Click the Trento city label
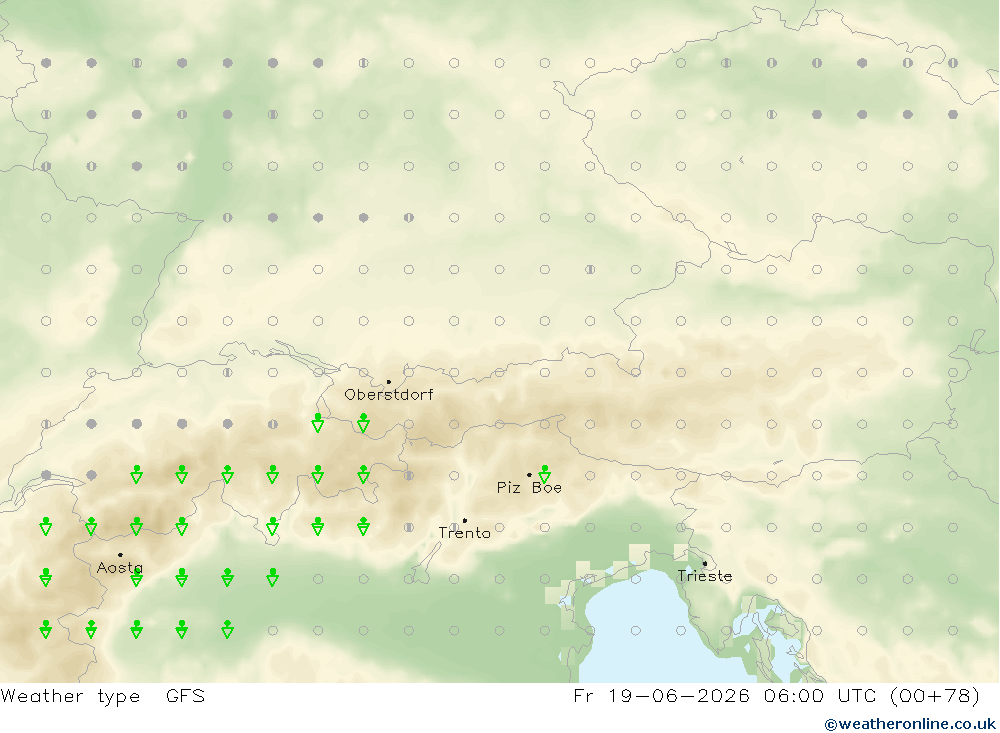This screenshot has width=1000, height=733. (x=464, y=533)
